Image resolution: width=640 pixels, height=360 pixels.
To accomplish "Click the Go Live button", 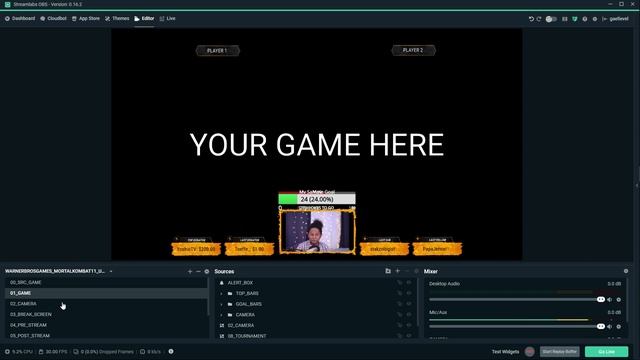I will (607, 351).
